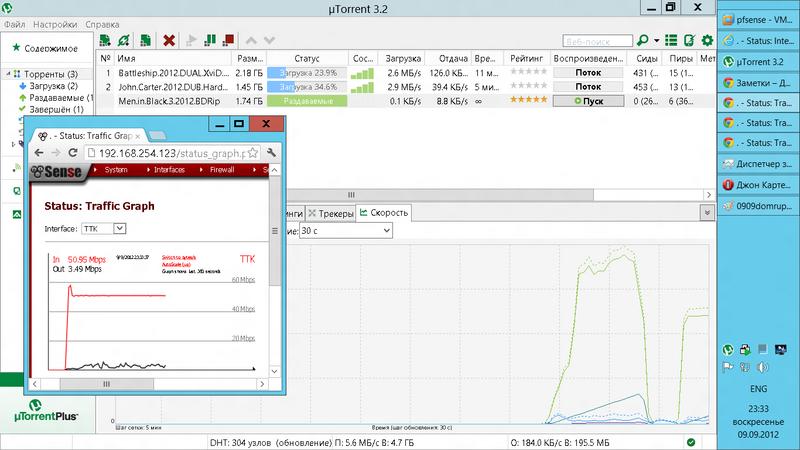800x450 pixels.
Task: Add a torrent file using the toolbar icon
Action: tap(105, 40)
